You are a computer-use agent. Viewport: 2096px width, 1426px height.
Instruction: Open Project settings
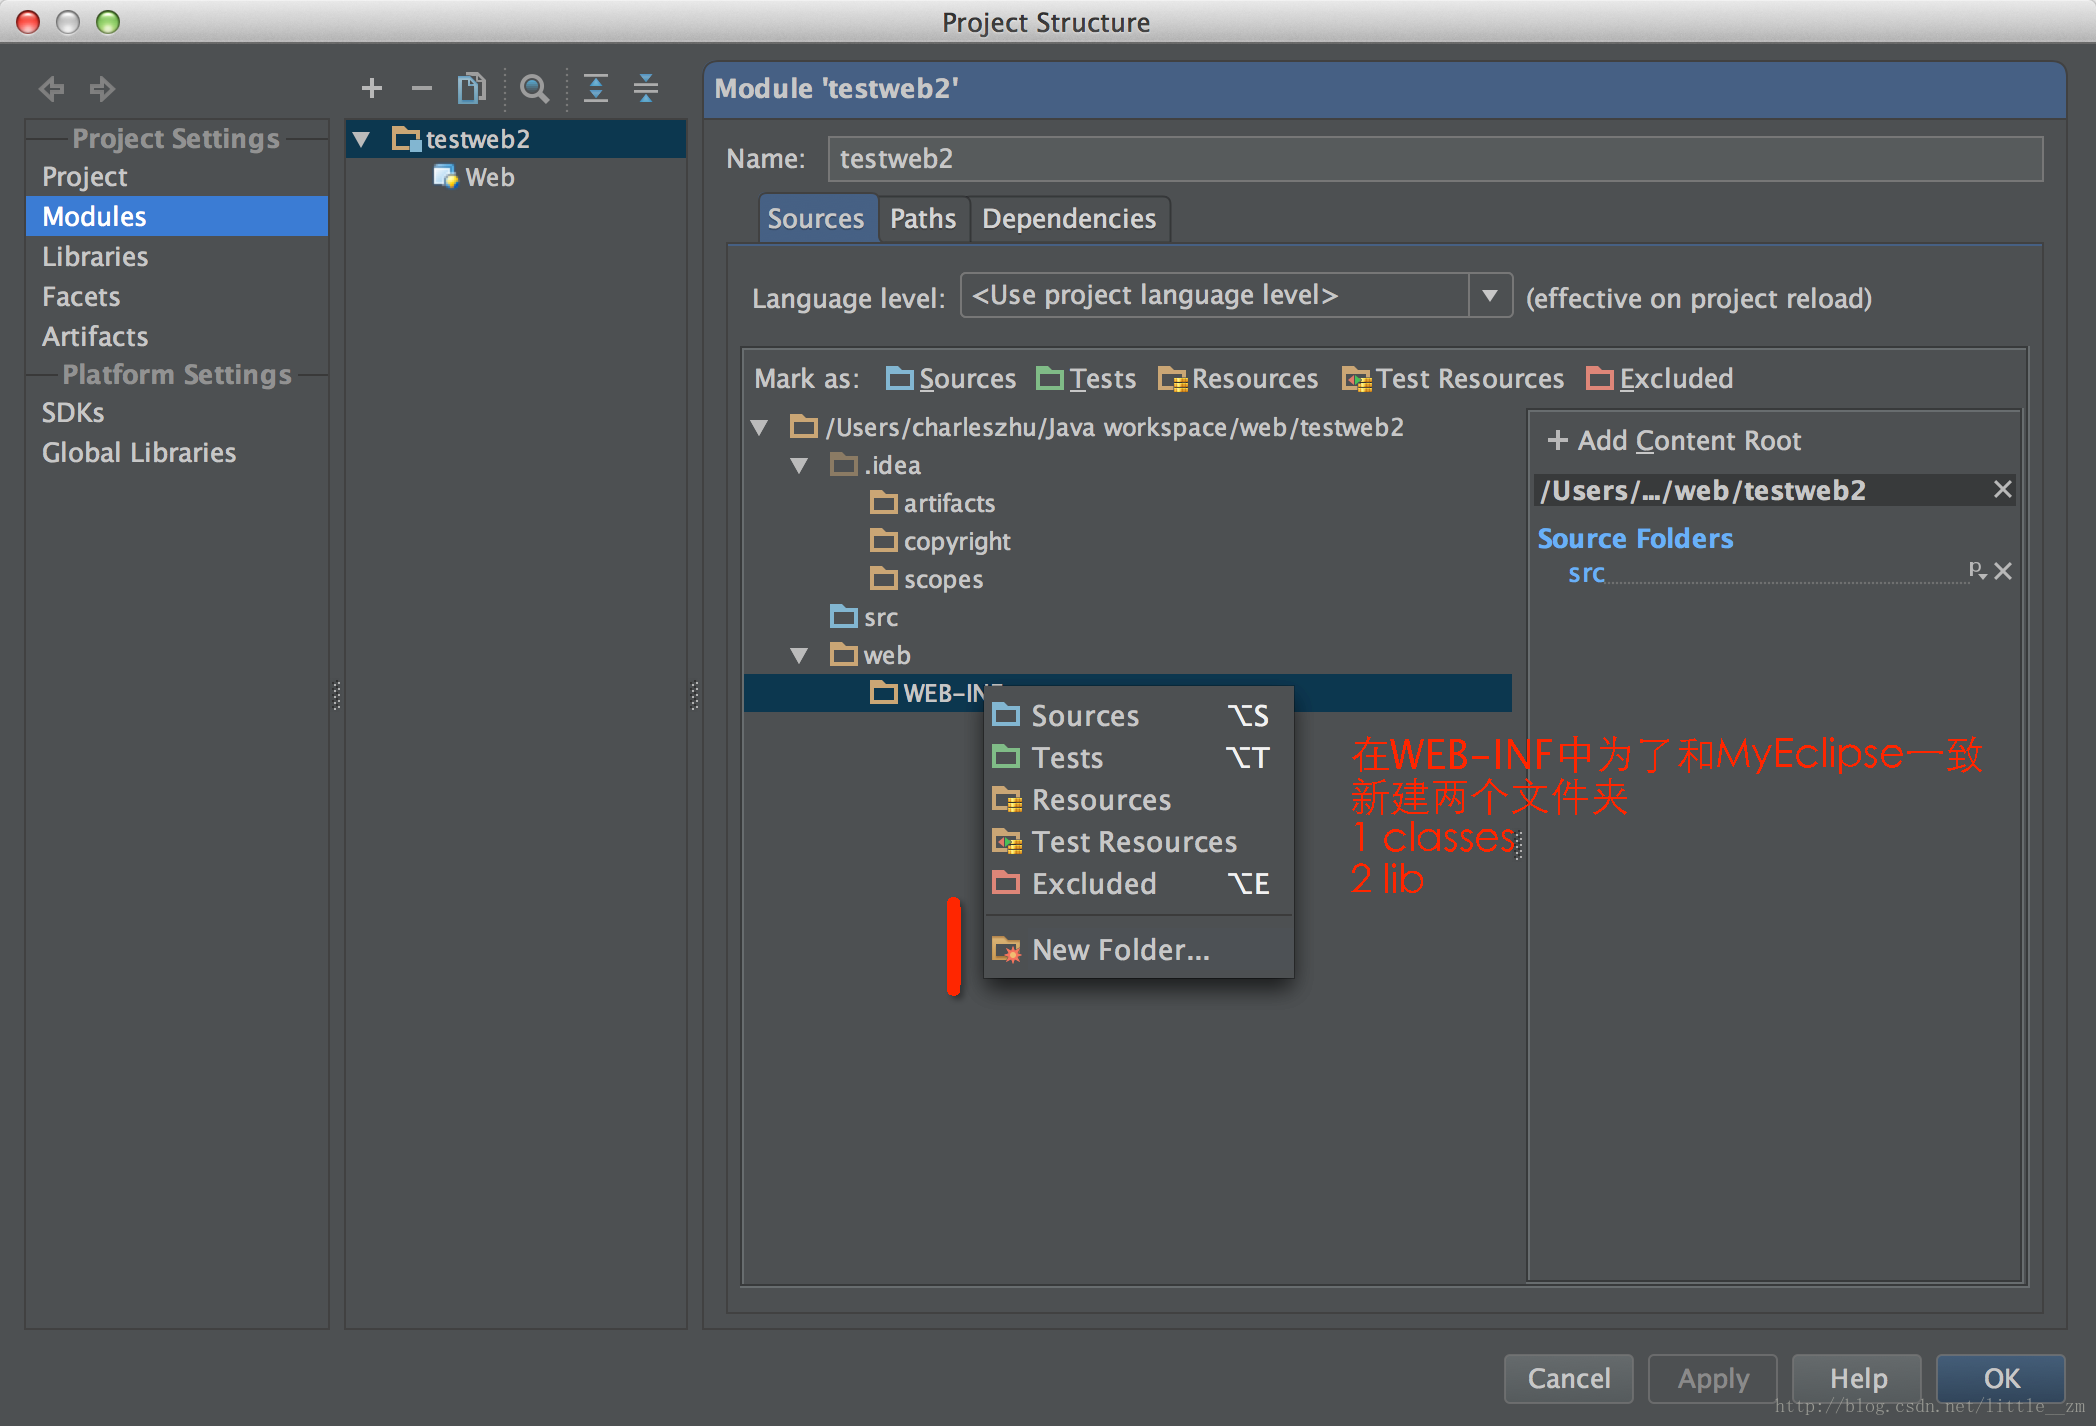(x=177, y=177)
